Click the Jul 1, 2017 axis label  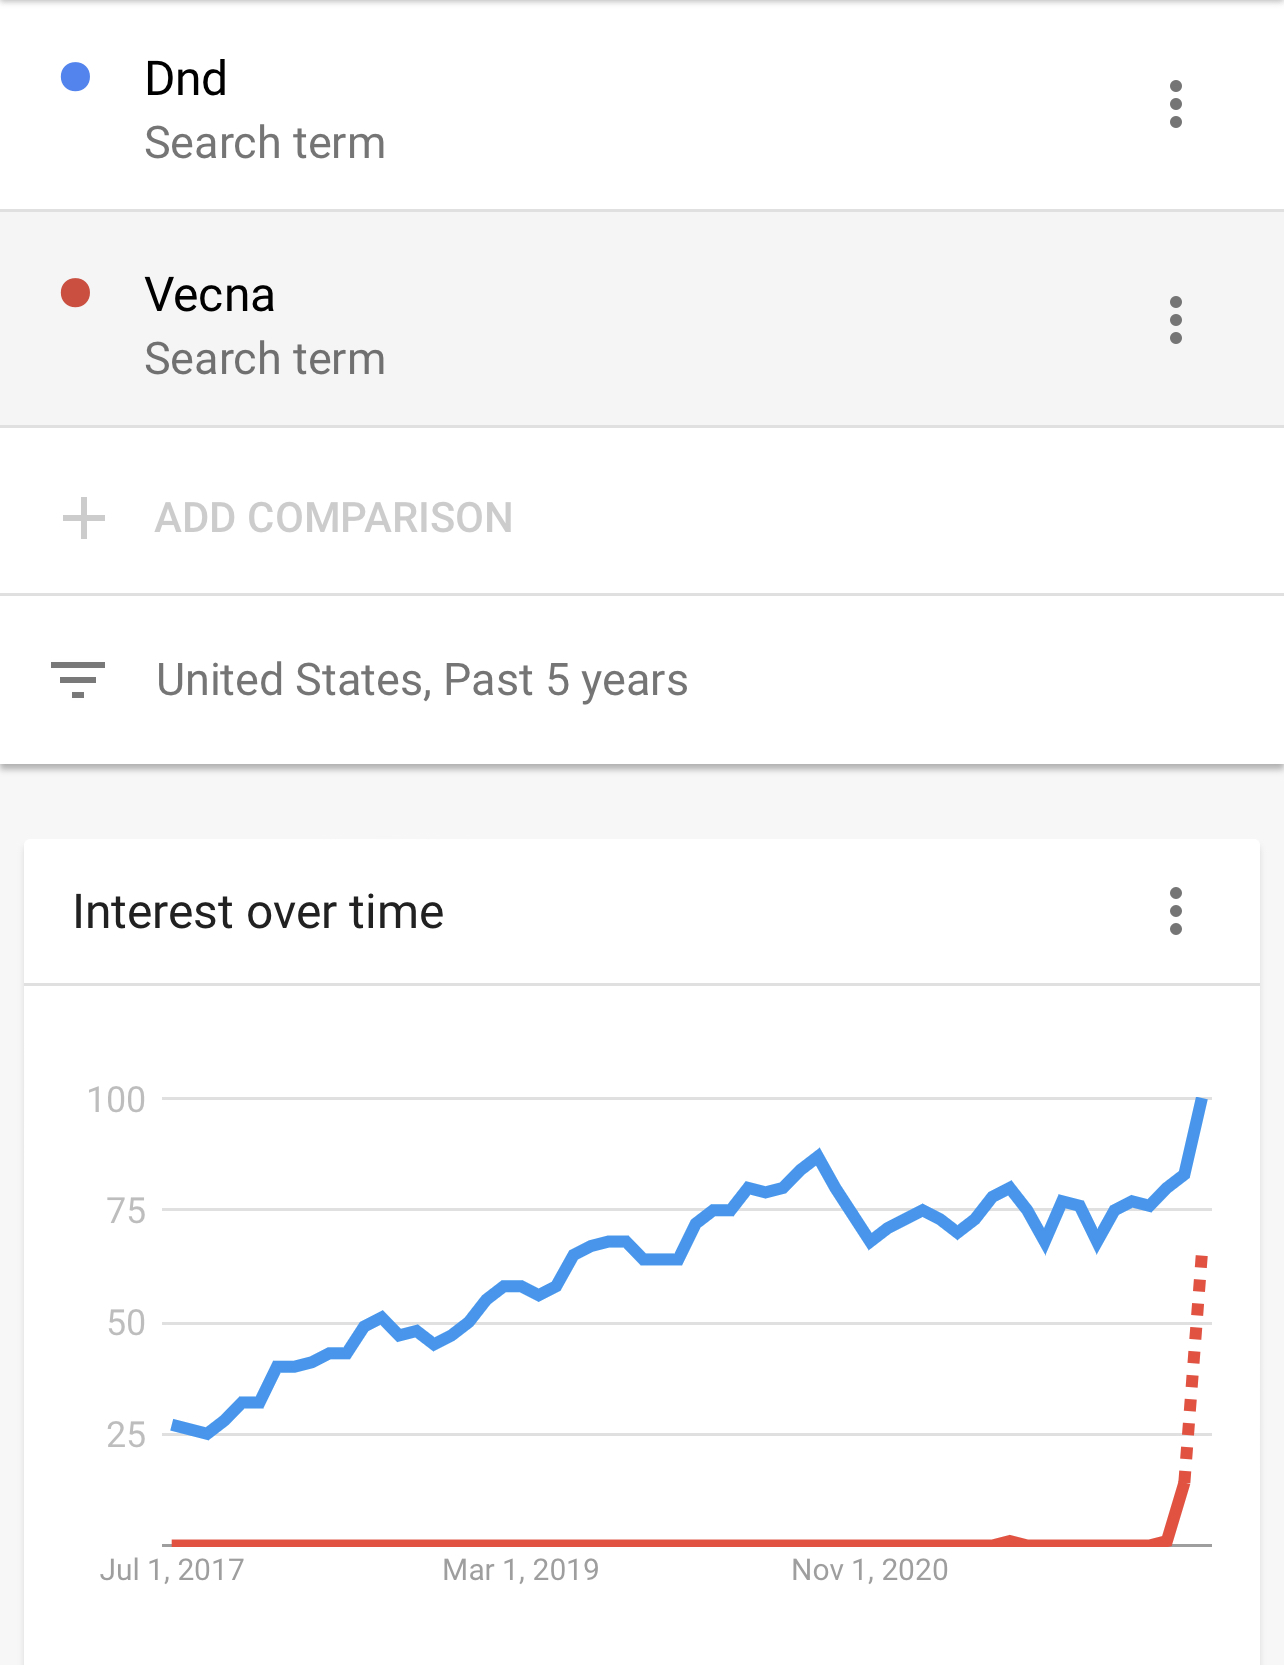pos(172,1570)
